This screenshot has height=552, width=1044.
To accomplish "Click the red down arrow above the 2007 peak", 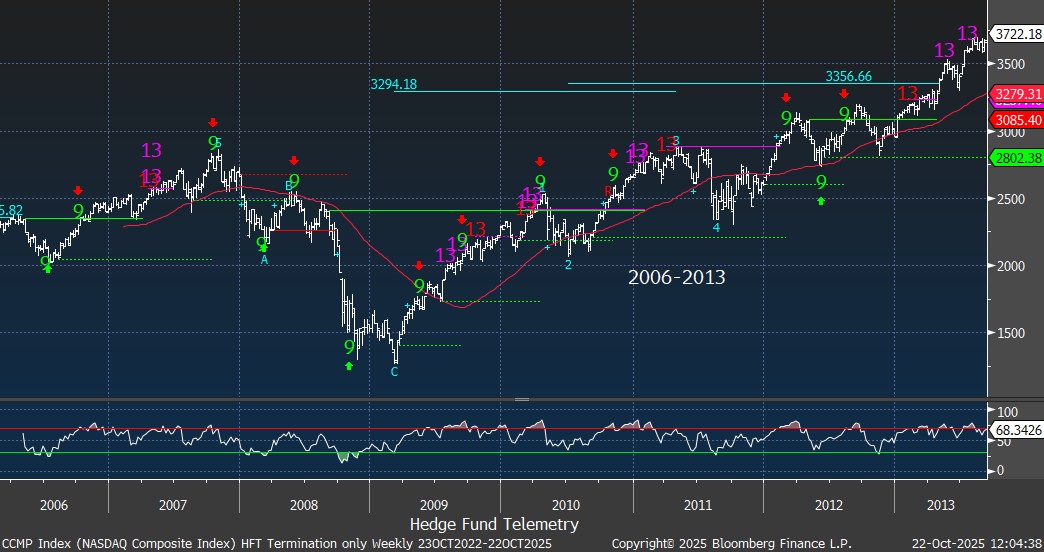I will click(x=213, y=123).
